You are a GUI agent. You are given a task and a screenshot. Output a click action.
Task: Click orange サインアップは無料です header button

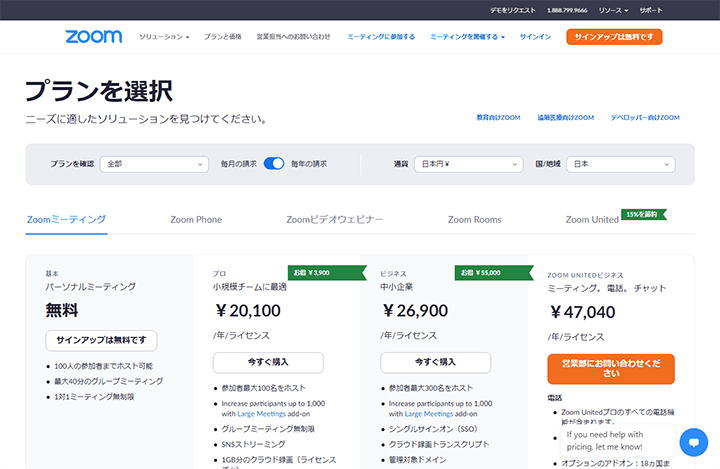coord(613,37)
